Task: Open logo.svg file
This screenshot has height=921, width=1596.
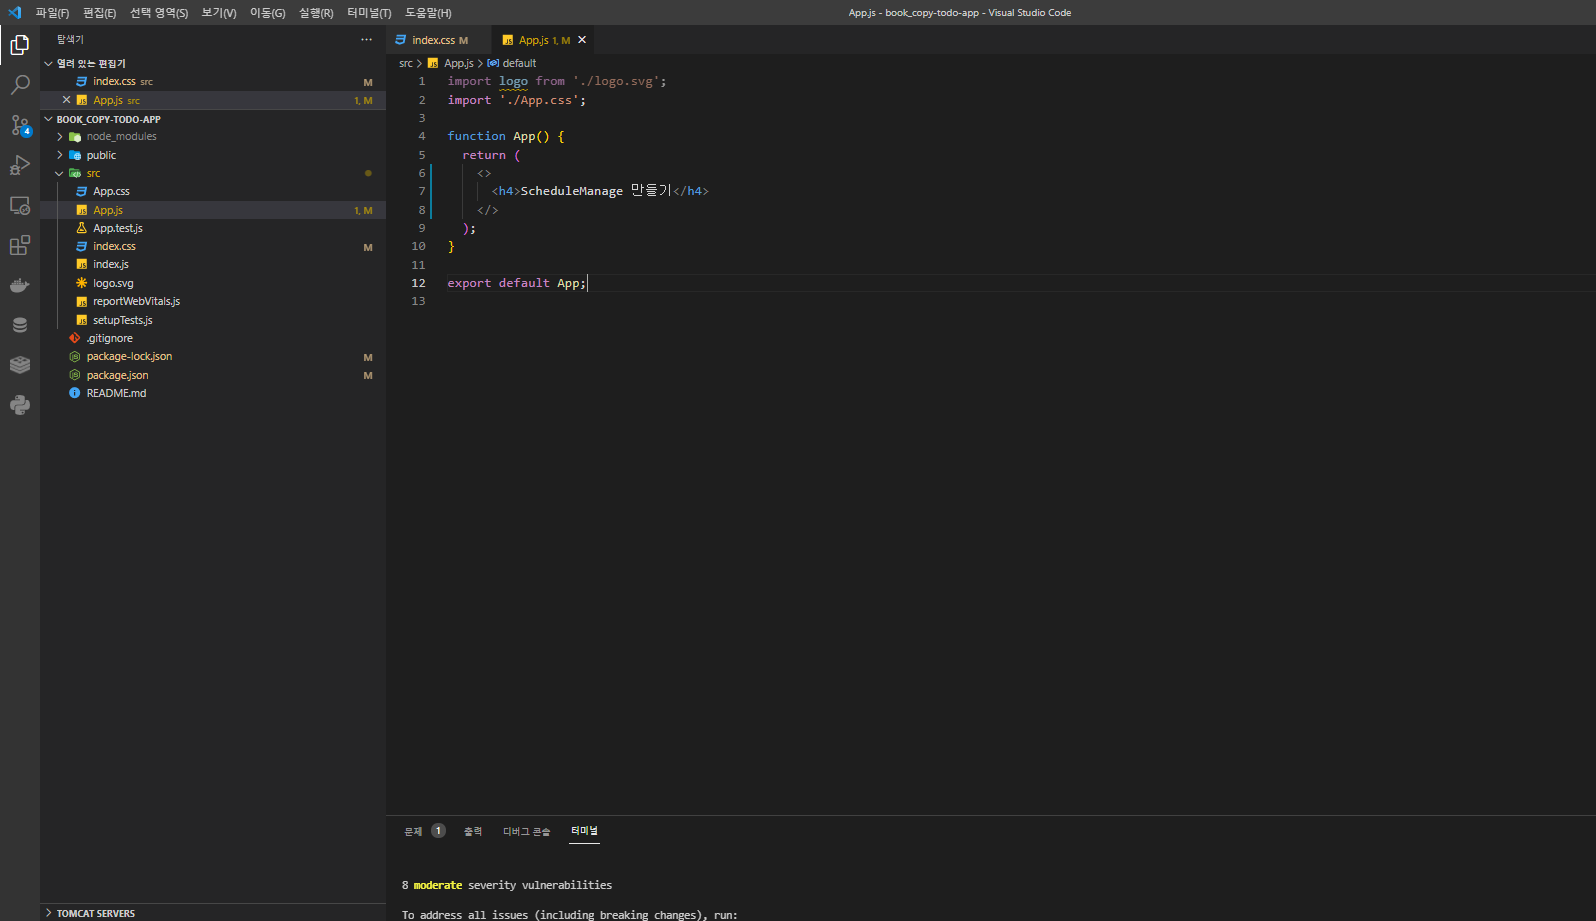Action: [x=213, y=283]
